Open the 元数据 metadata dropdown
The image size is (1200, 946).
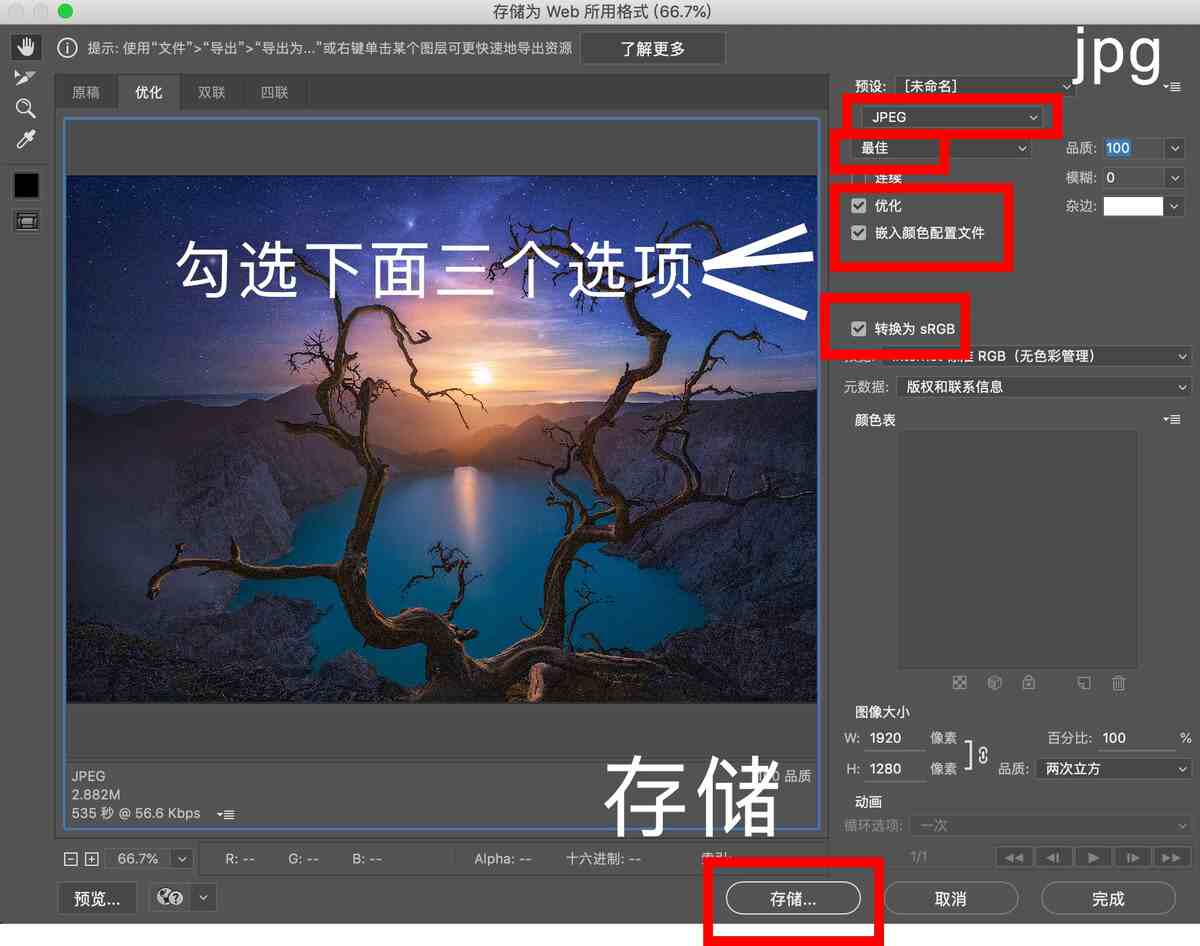click(1045, 387)
